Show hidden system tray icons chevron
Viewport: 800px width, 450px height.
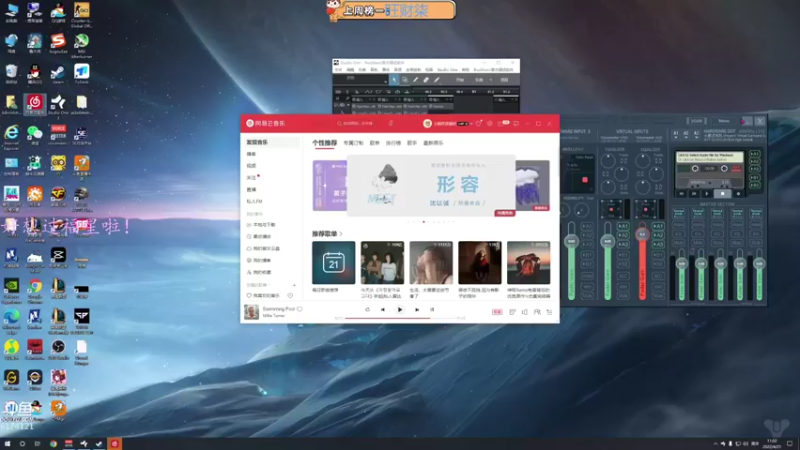(715, 444)
